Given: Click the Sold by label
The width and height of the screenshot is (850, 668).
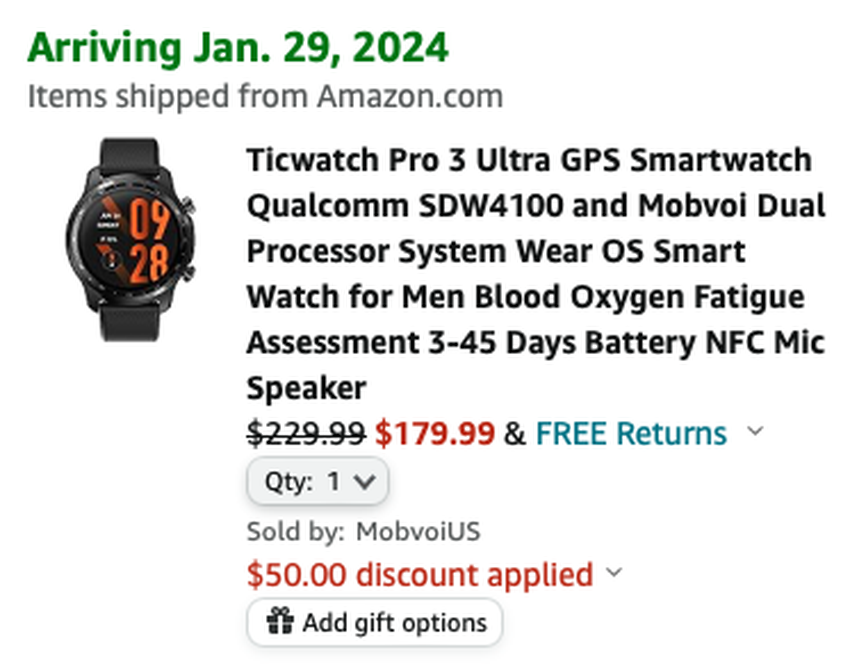Looking at the screenshot, I should (x=294, y=531).
